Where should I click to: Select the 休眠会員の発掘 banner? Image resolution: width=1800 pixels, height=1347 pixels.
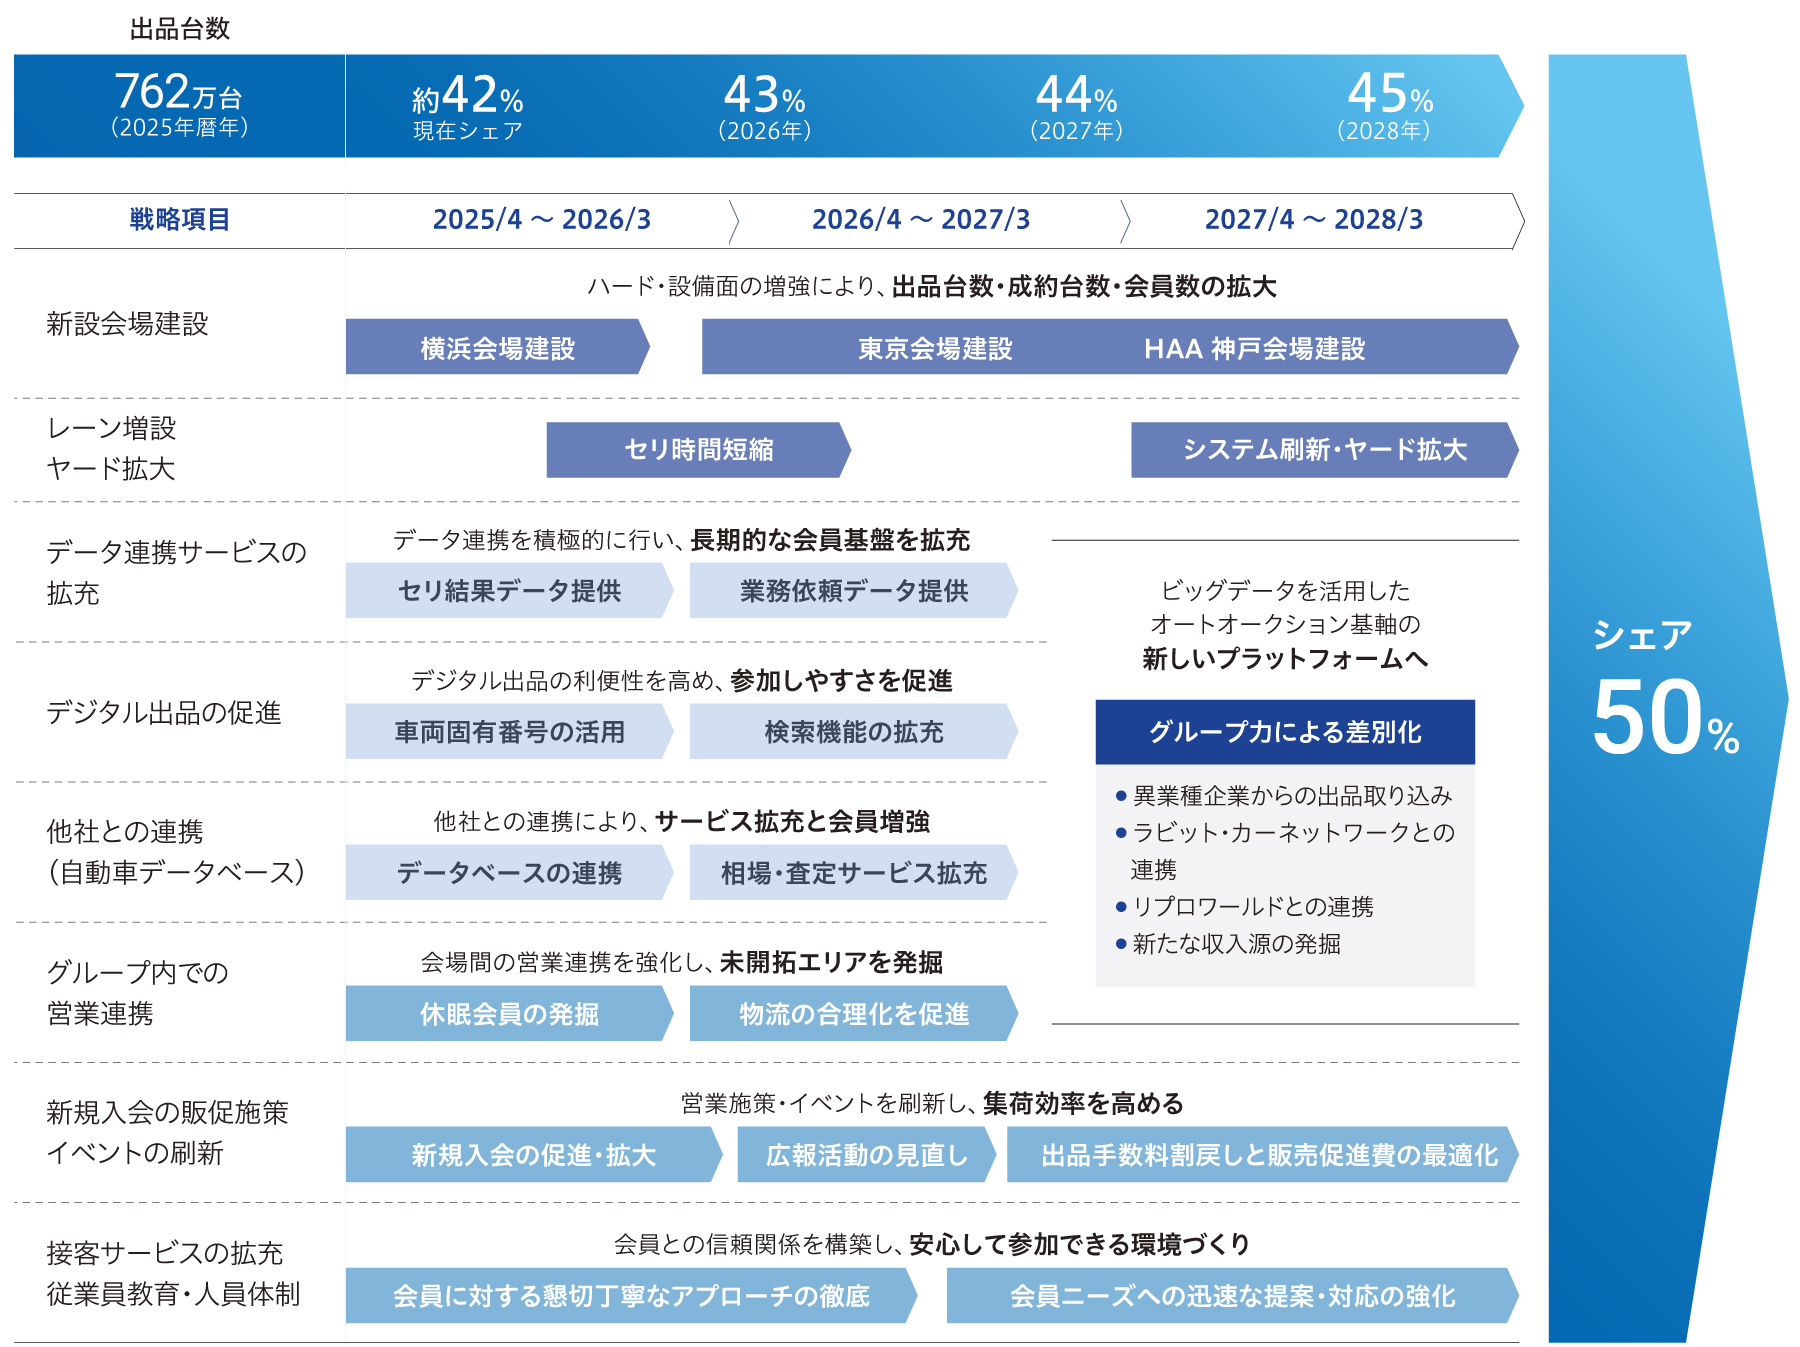[509, 1014]
